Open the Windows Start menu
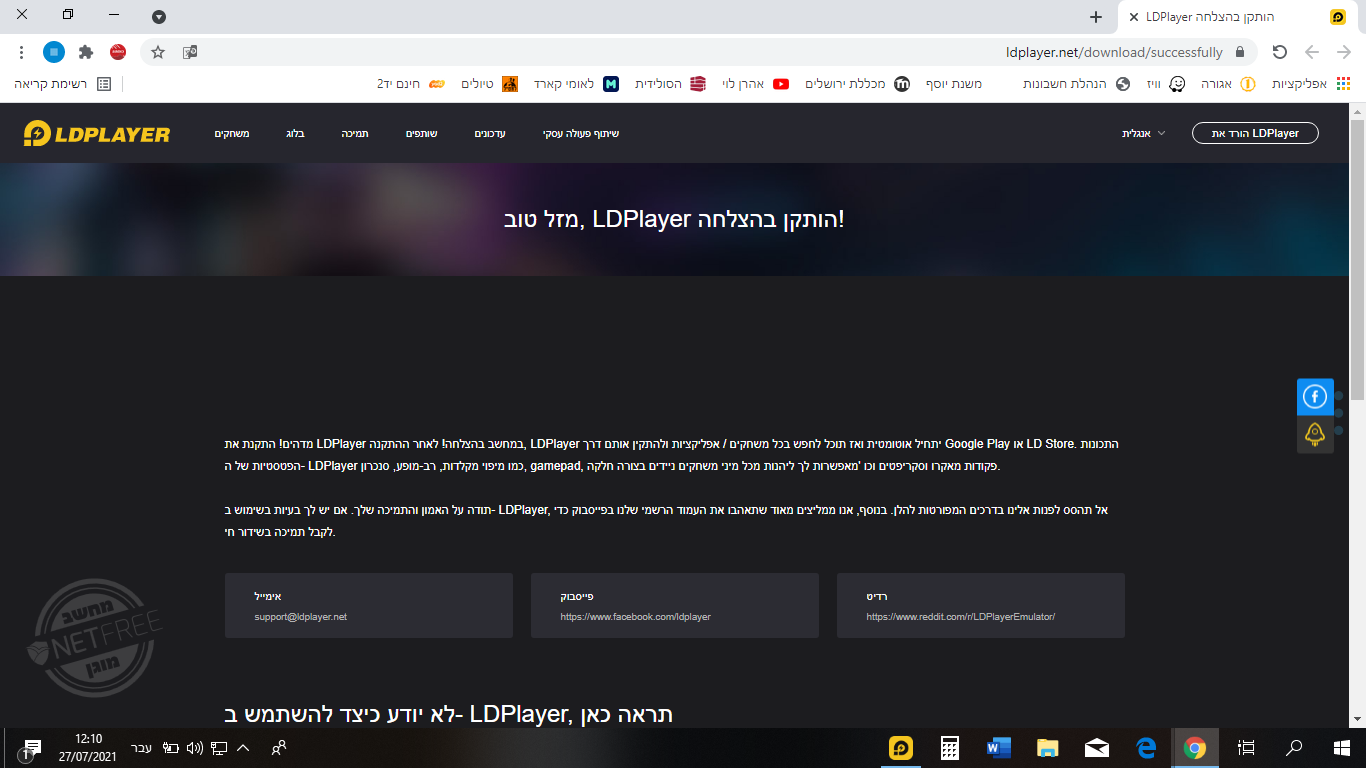Screen dimensions: 1366x768 click(1342, 748)
